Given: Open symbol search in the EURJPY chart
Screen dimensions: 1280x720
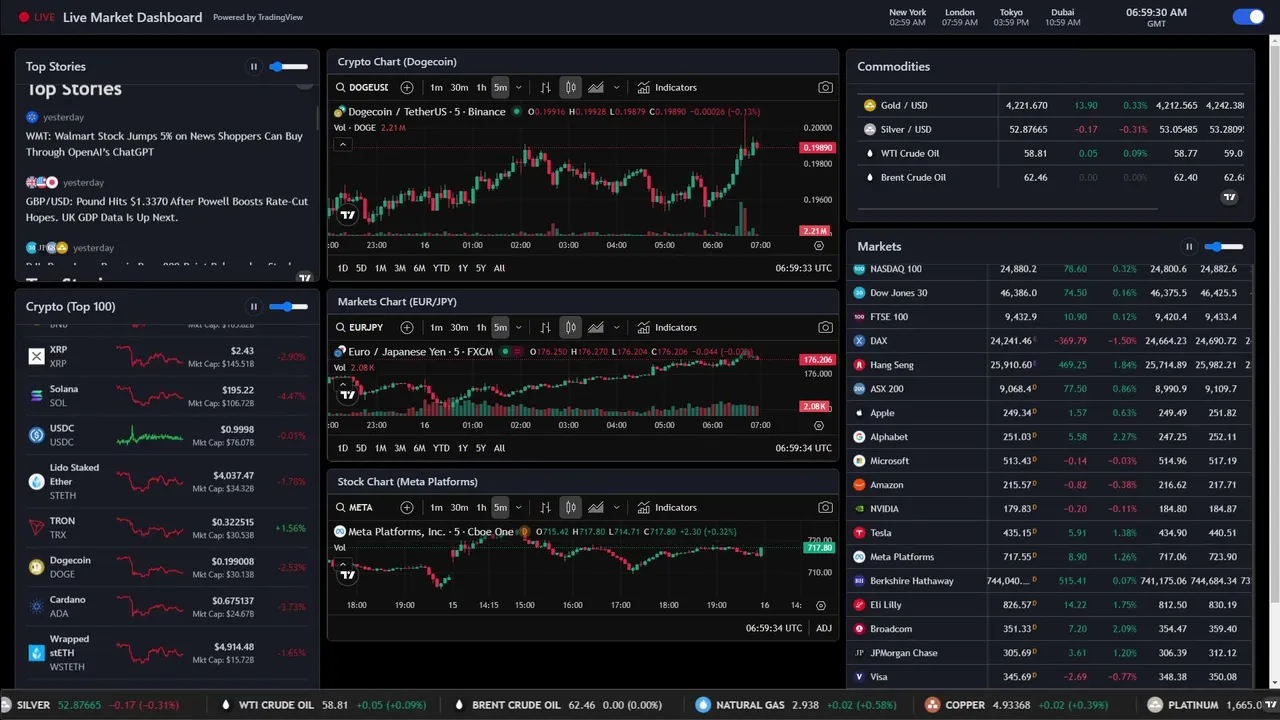Looking at the screenshot, I should [360, 328].
